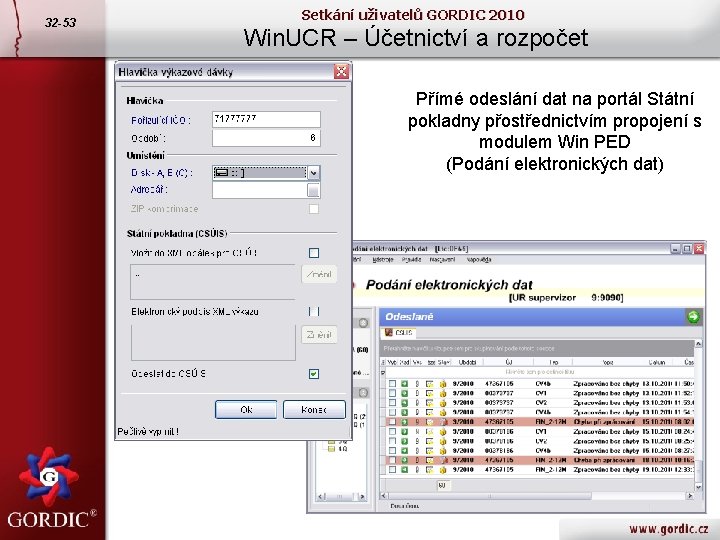This screenshot has width=720, height=540.
Task: Click Změnit button beside the electronic signature box
Action: click(319, 335)
